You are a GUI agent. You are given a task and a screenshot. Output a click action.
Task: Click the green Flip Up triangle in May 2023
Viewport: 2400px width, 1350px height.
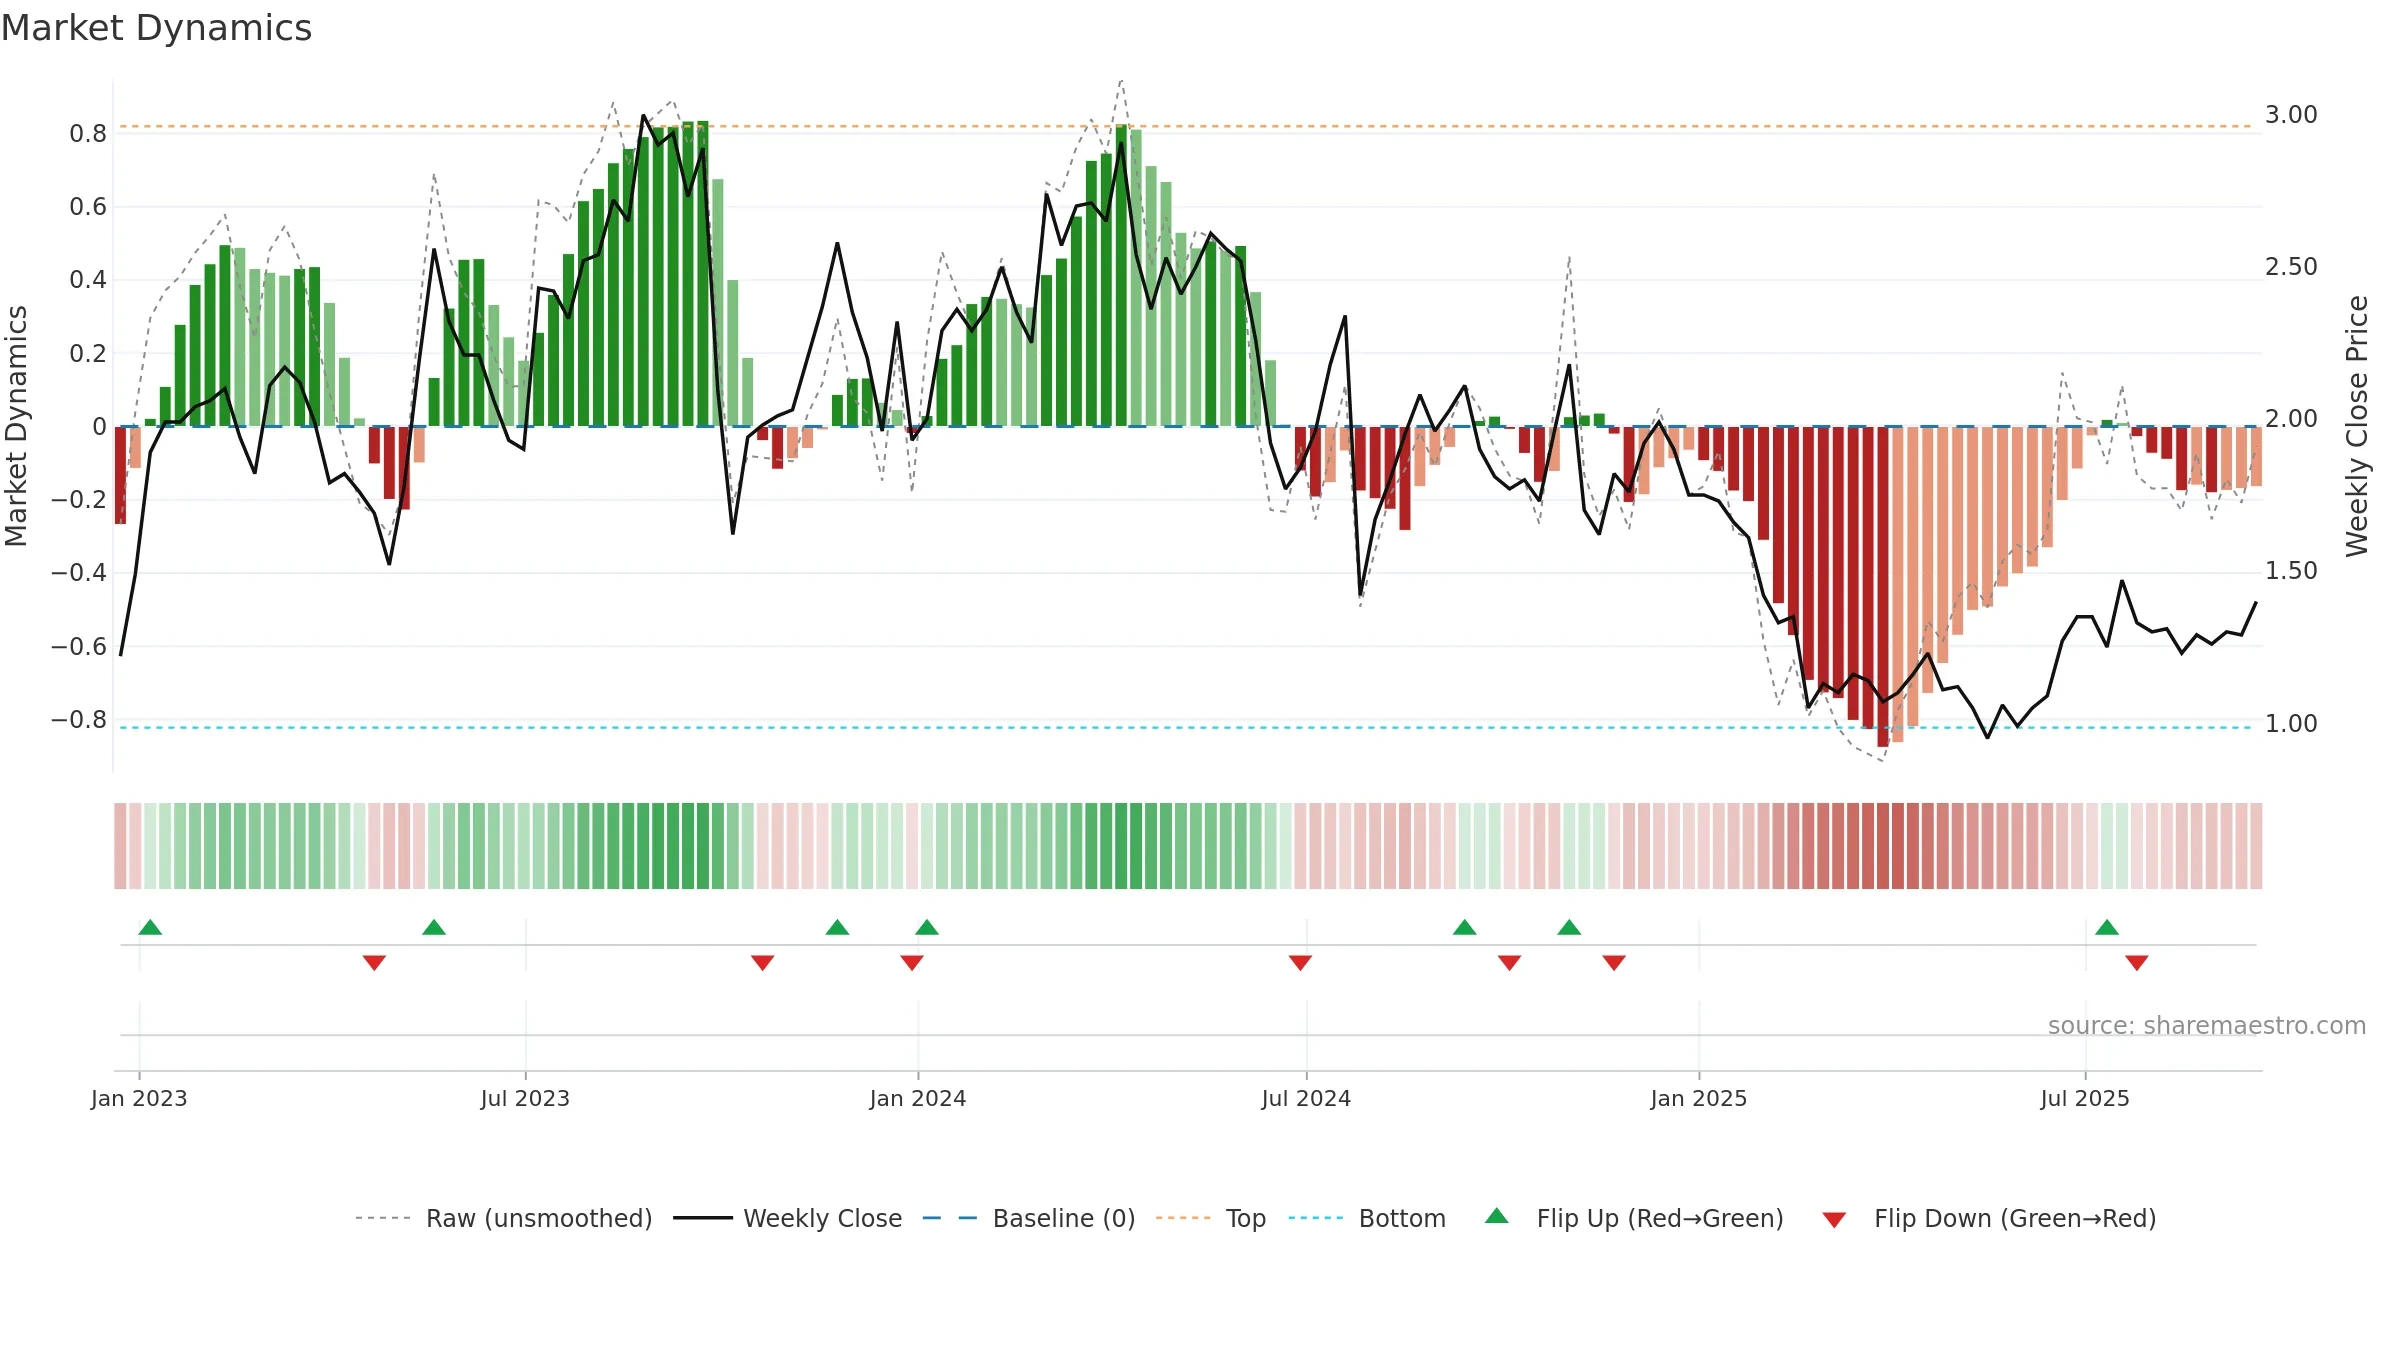(434, 927)
